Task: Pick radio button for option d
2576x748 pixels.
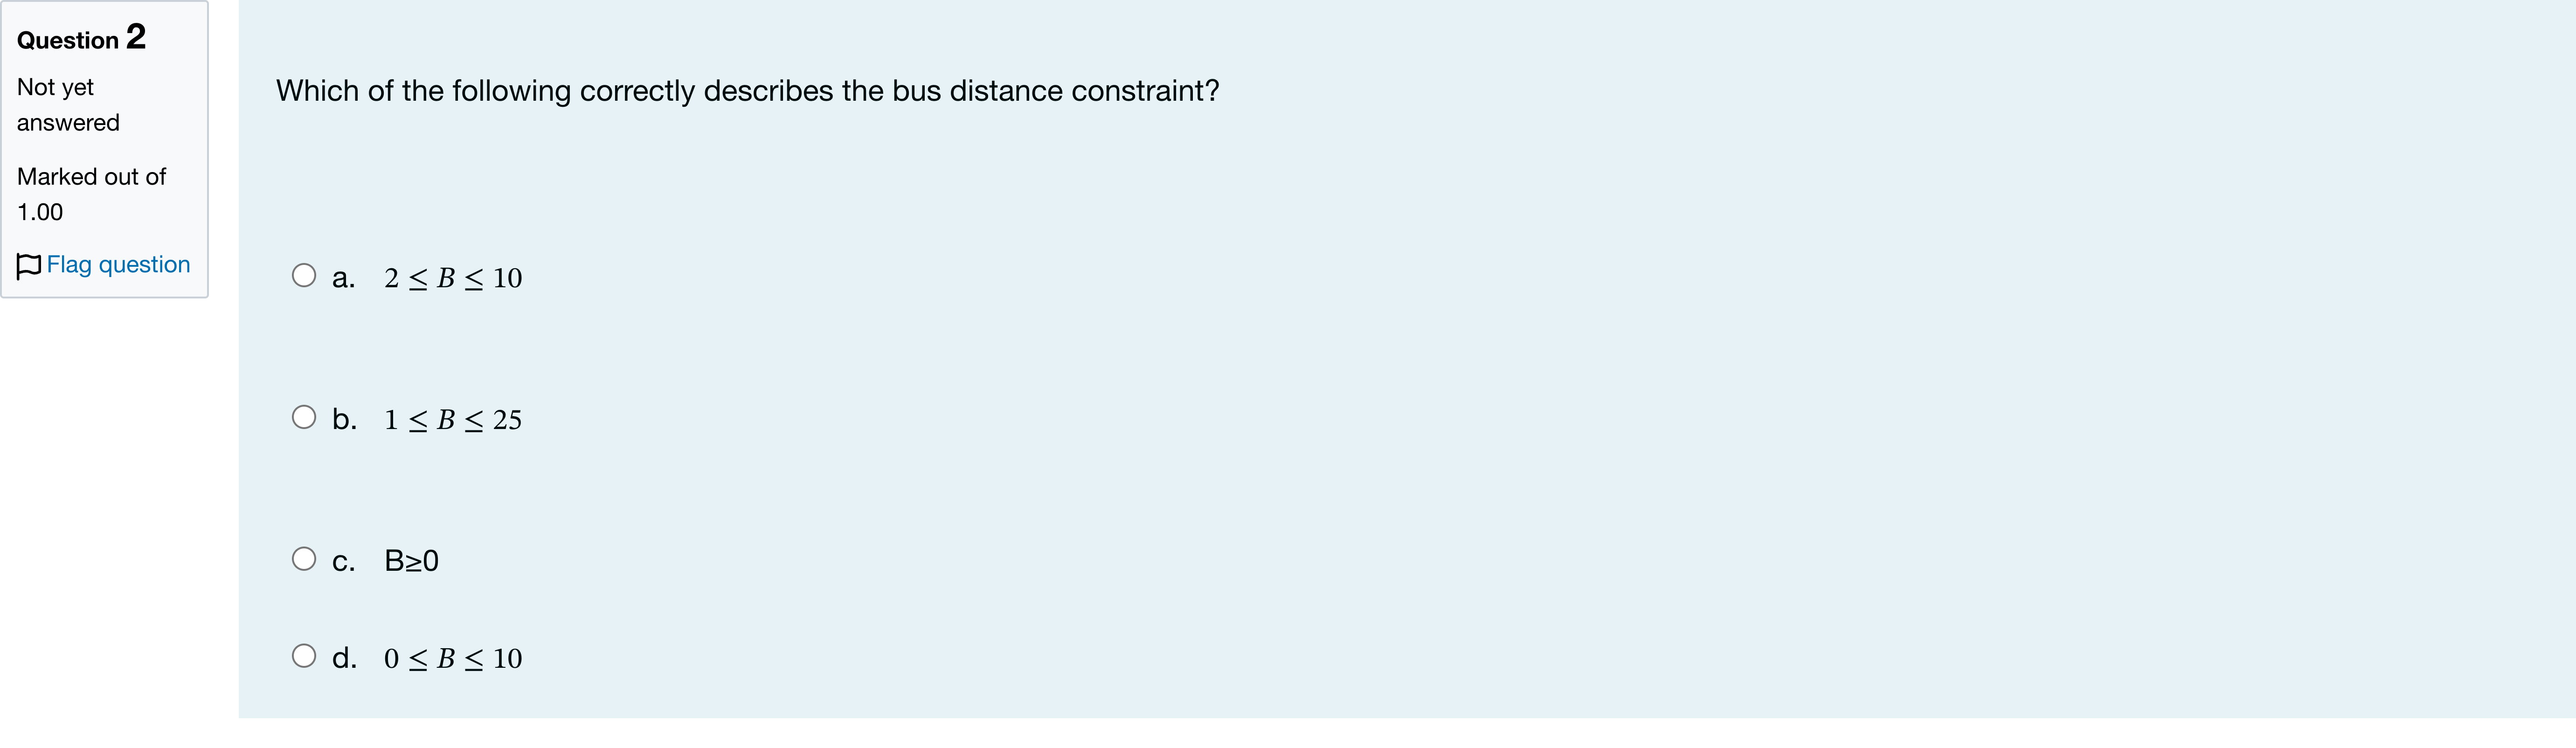Action: click(x=304, y=656)
